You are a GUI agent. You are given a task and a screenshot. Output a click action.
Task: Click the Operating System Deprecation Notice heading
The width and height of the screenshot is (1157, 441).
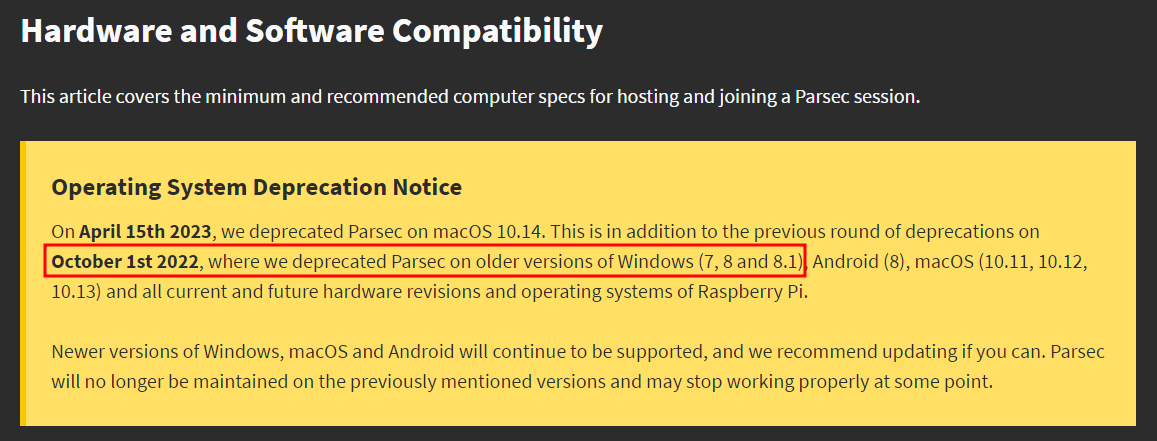pos(257,187)
